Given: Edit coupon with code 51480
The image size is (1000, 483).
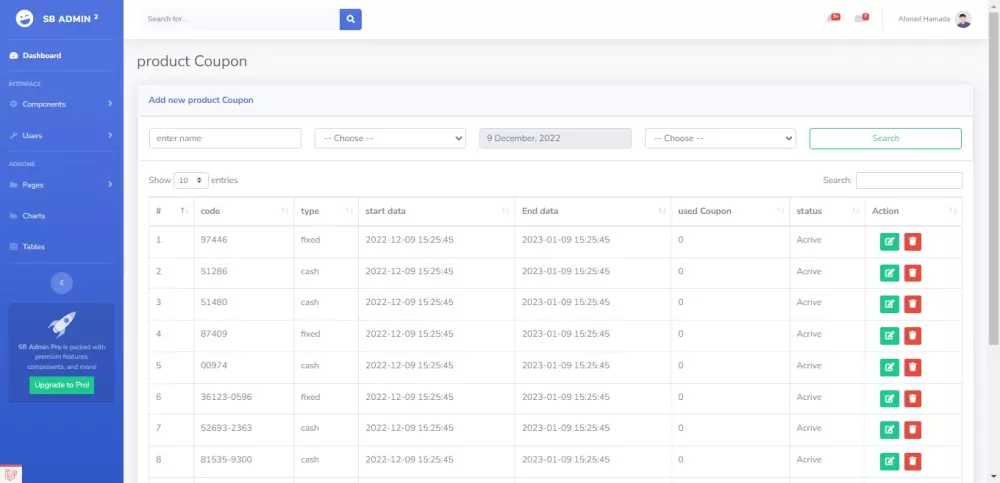Looking at the screenshot, I should 889,304.
